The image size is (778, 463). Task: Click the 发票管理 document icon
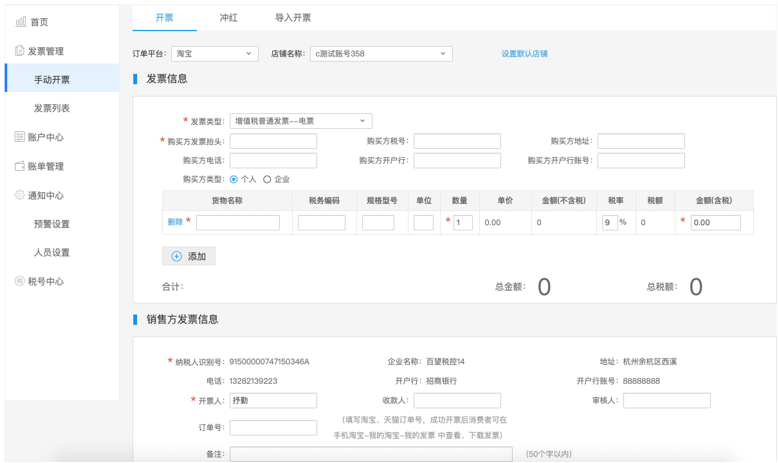[19, 51]
